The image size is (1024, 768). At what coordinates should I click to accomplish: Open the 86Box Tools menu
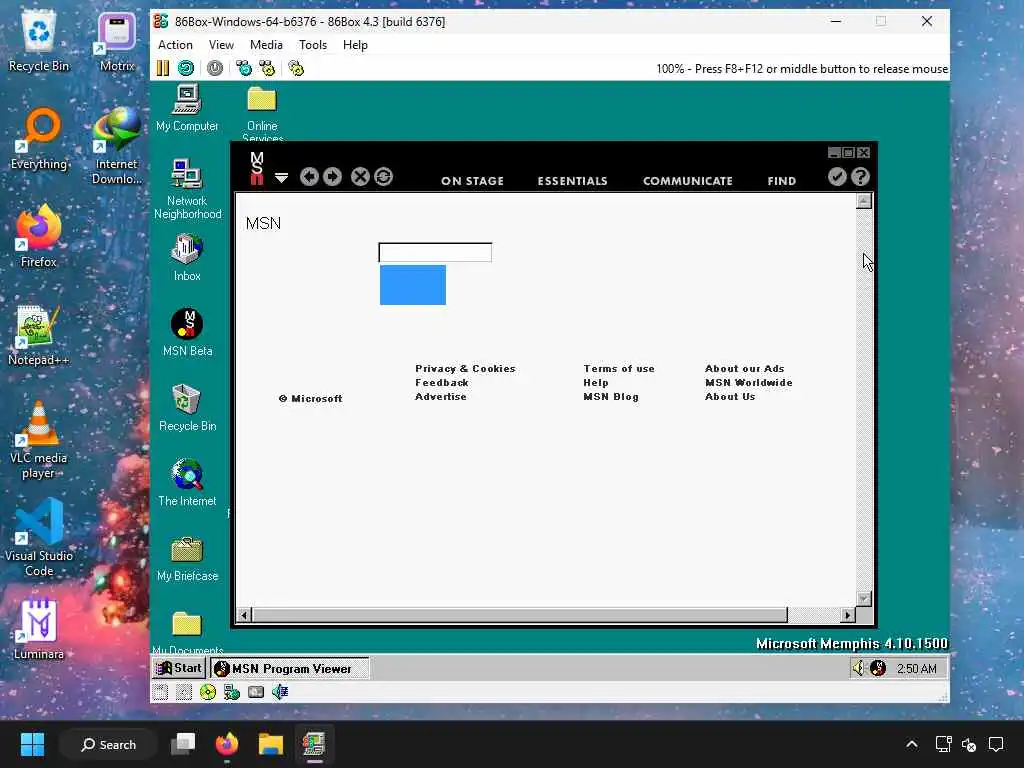pyautogui.click(x=313, y=44)
